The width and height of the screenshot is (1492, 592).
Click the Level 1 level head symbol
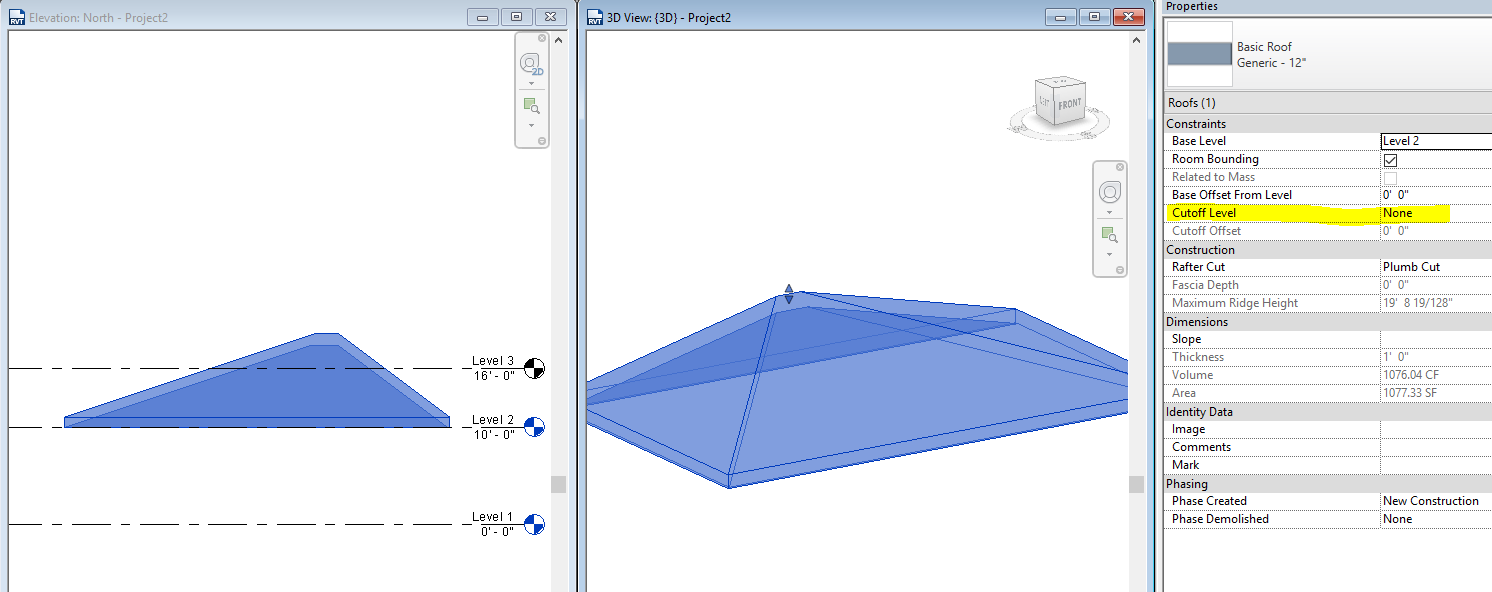coord(533,525)
